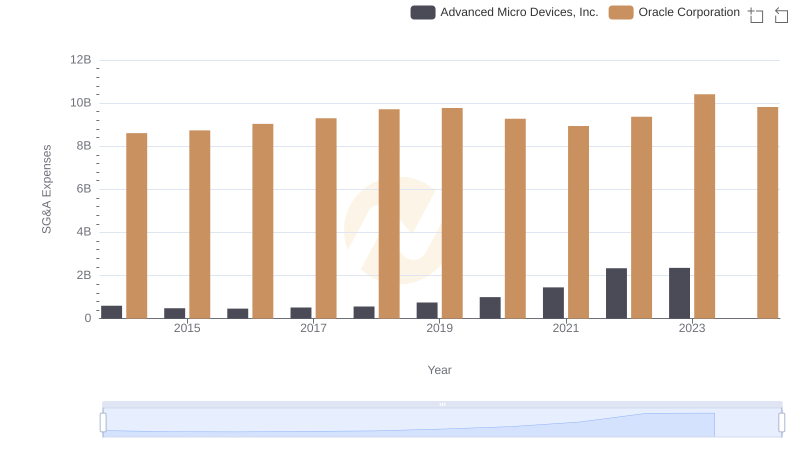Image resolution: width=800 pixels, height=461 pixels.
Task: Click the y-axis label 4B
Action: [x=84, y=232]
